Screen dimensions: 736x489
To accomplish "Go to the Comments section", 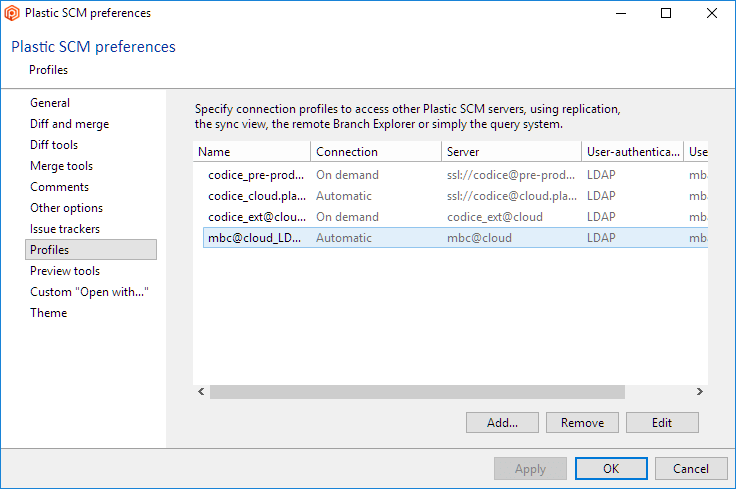I will [x=59, y=187].
